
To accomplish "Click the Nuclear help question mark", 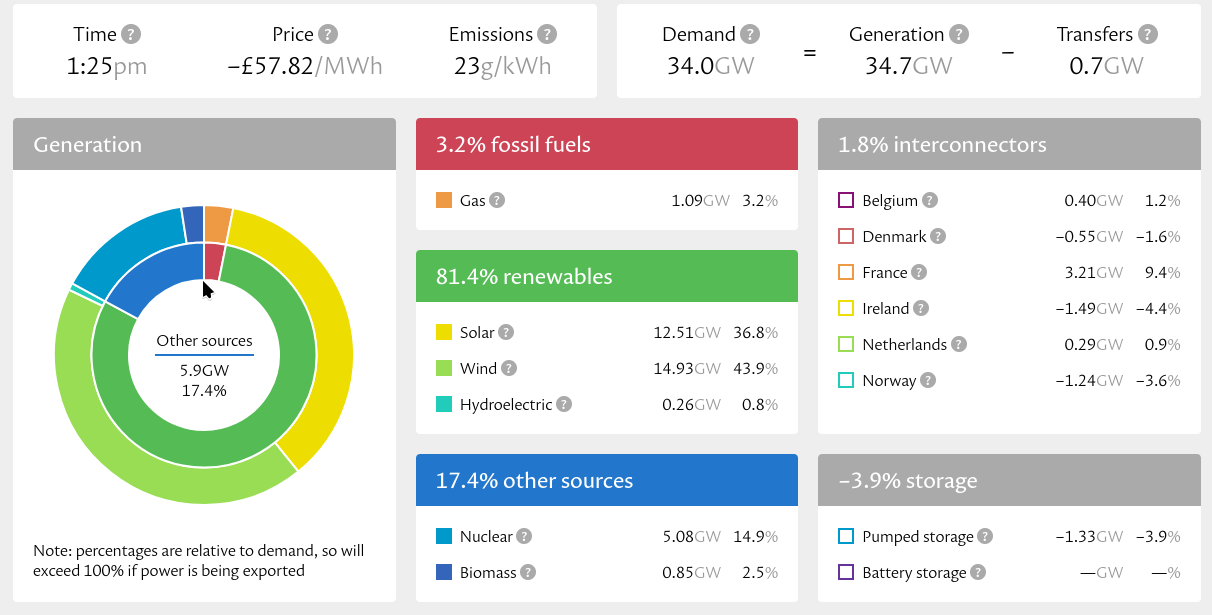I will pyautogui.click(x=524, y=536).
